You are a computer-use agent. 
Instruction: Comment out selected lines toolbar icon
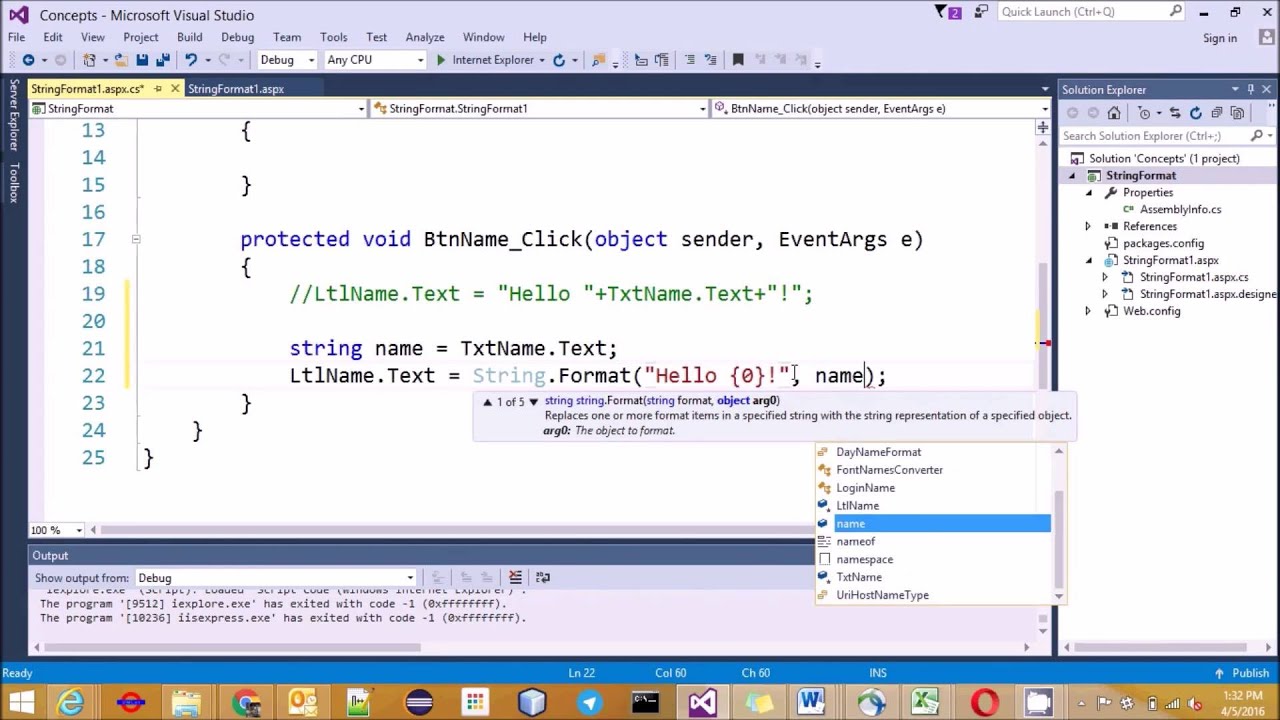[689, 60]
